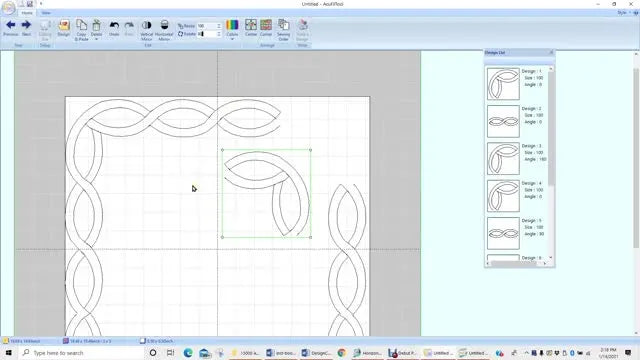640x360 pixels.
Task: Click the 'Angle : 180' text of Design 3
Action: click(x=535, y=159)
